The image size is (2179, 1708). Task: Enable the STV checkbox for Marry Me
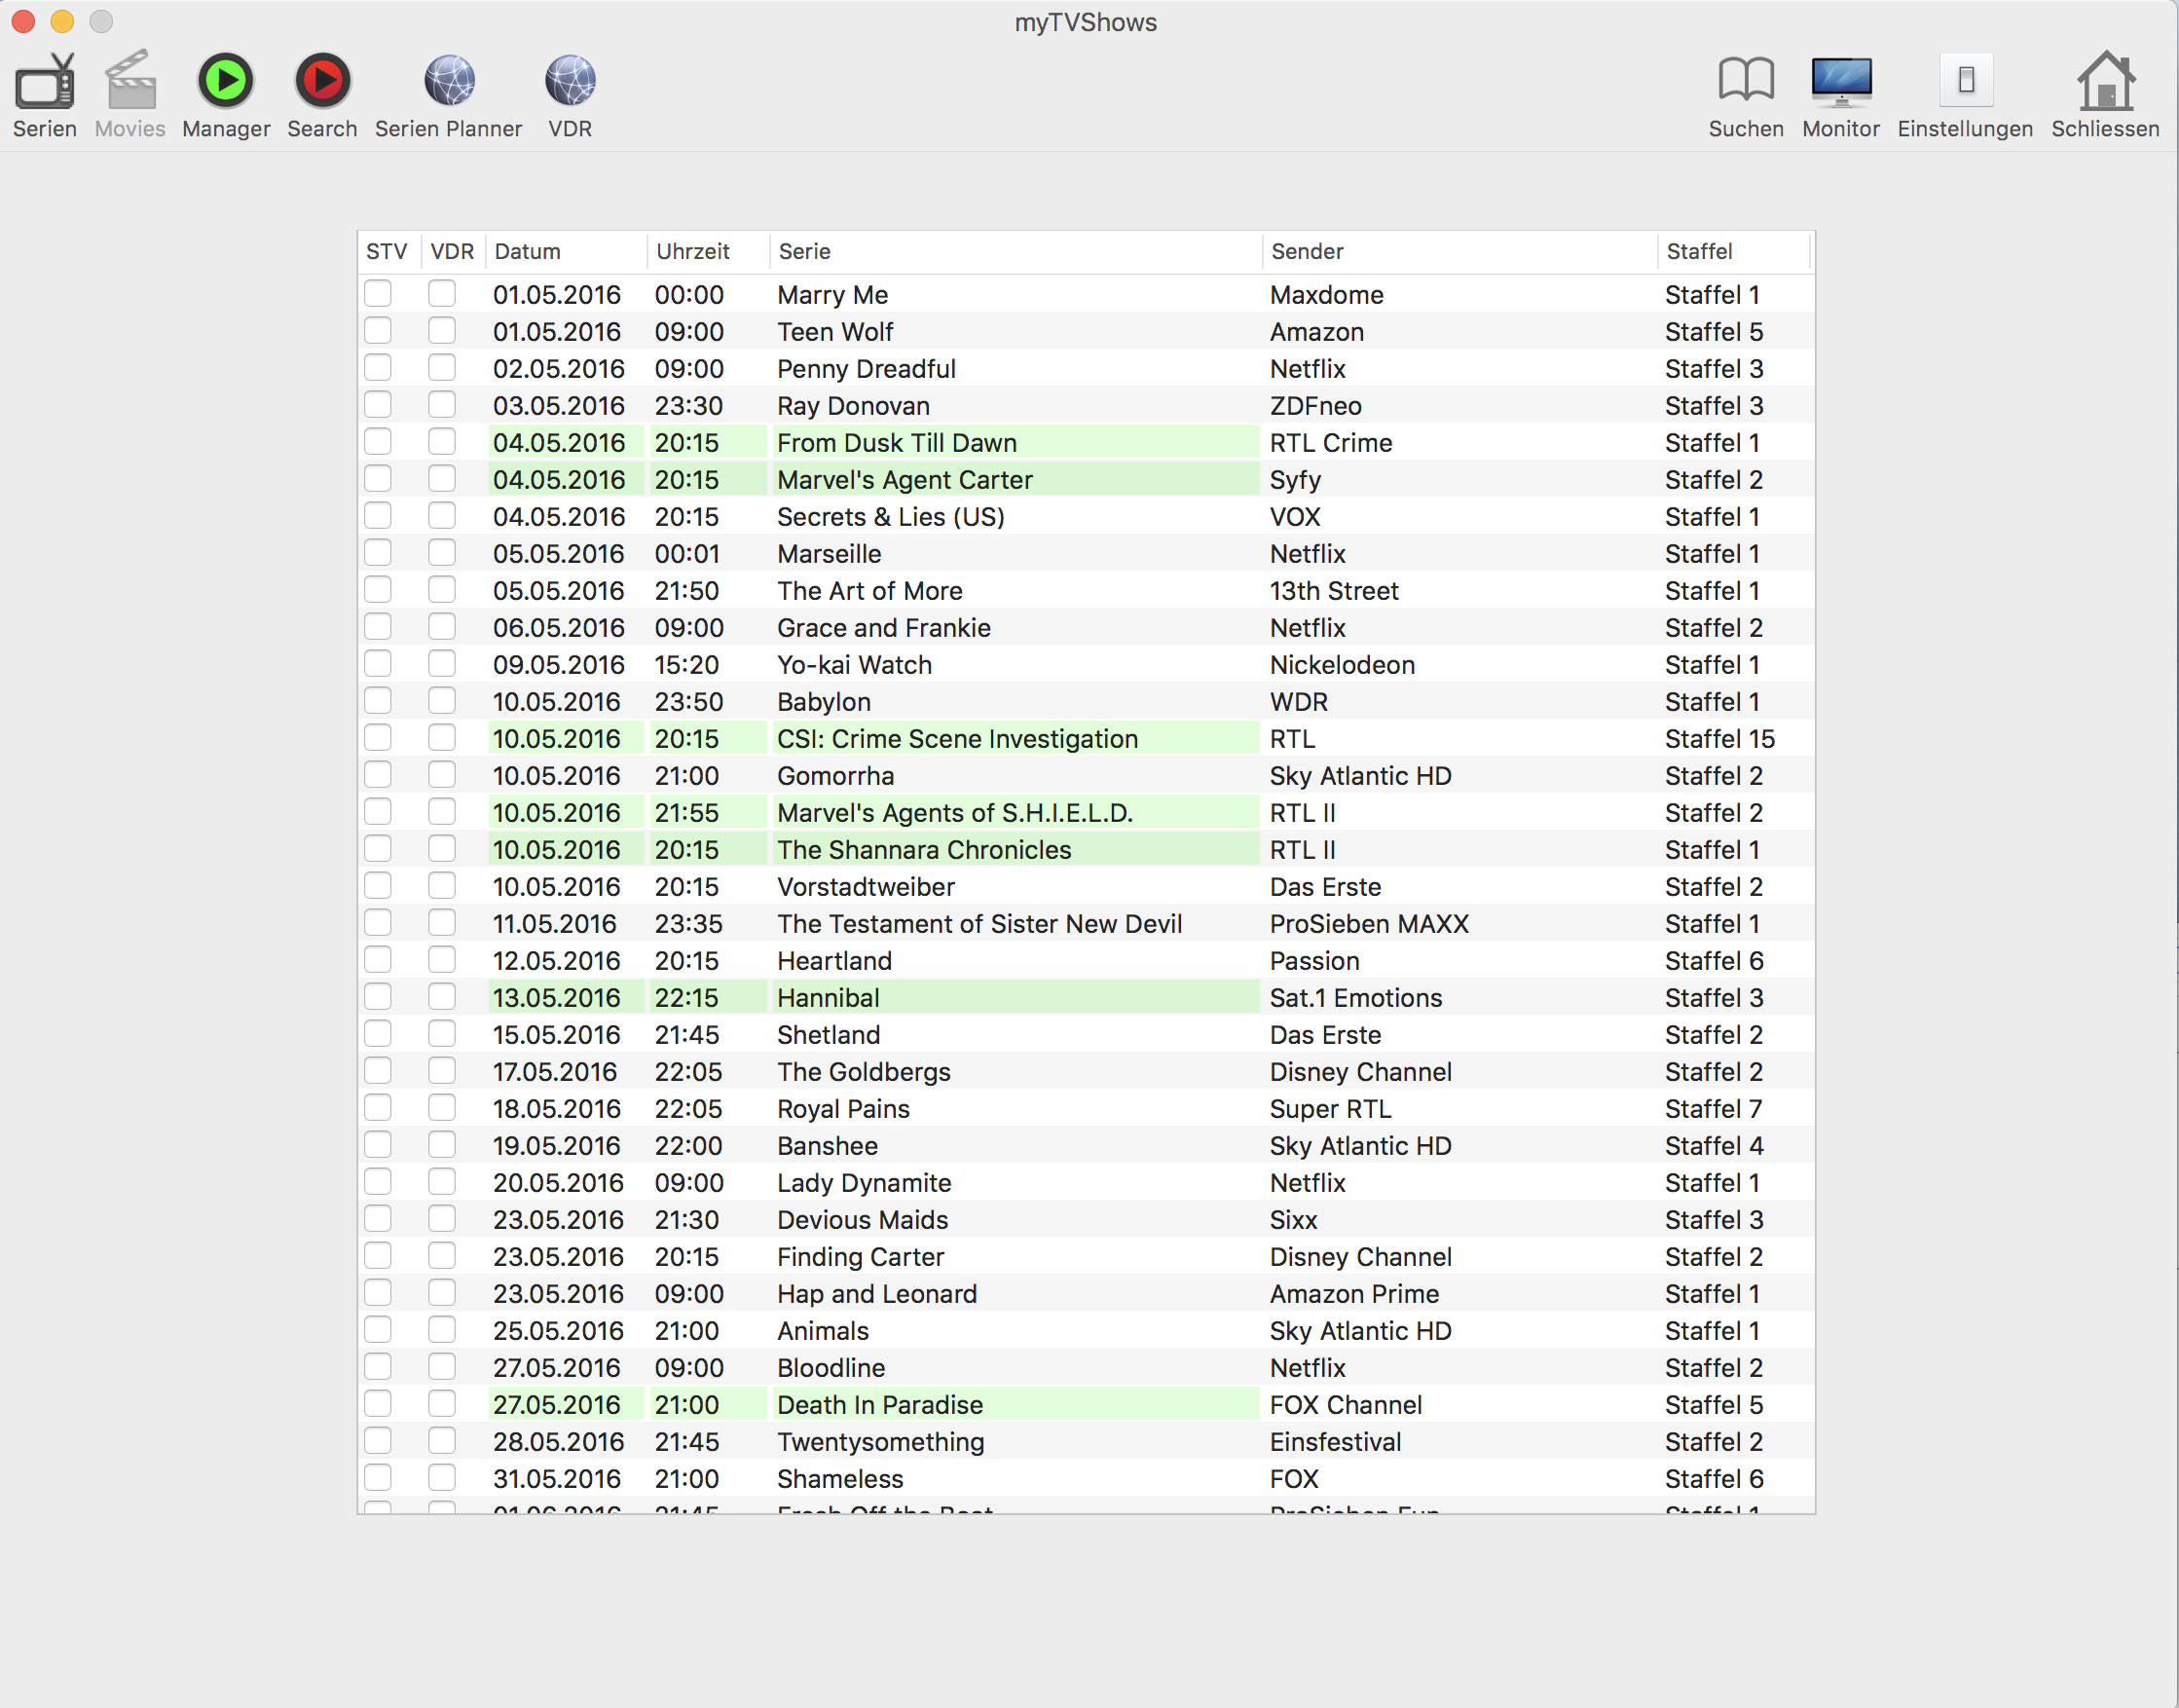(x=378, y=294)
